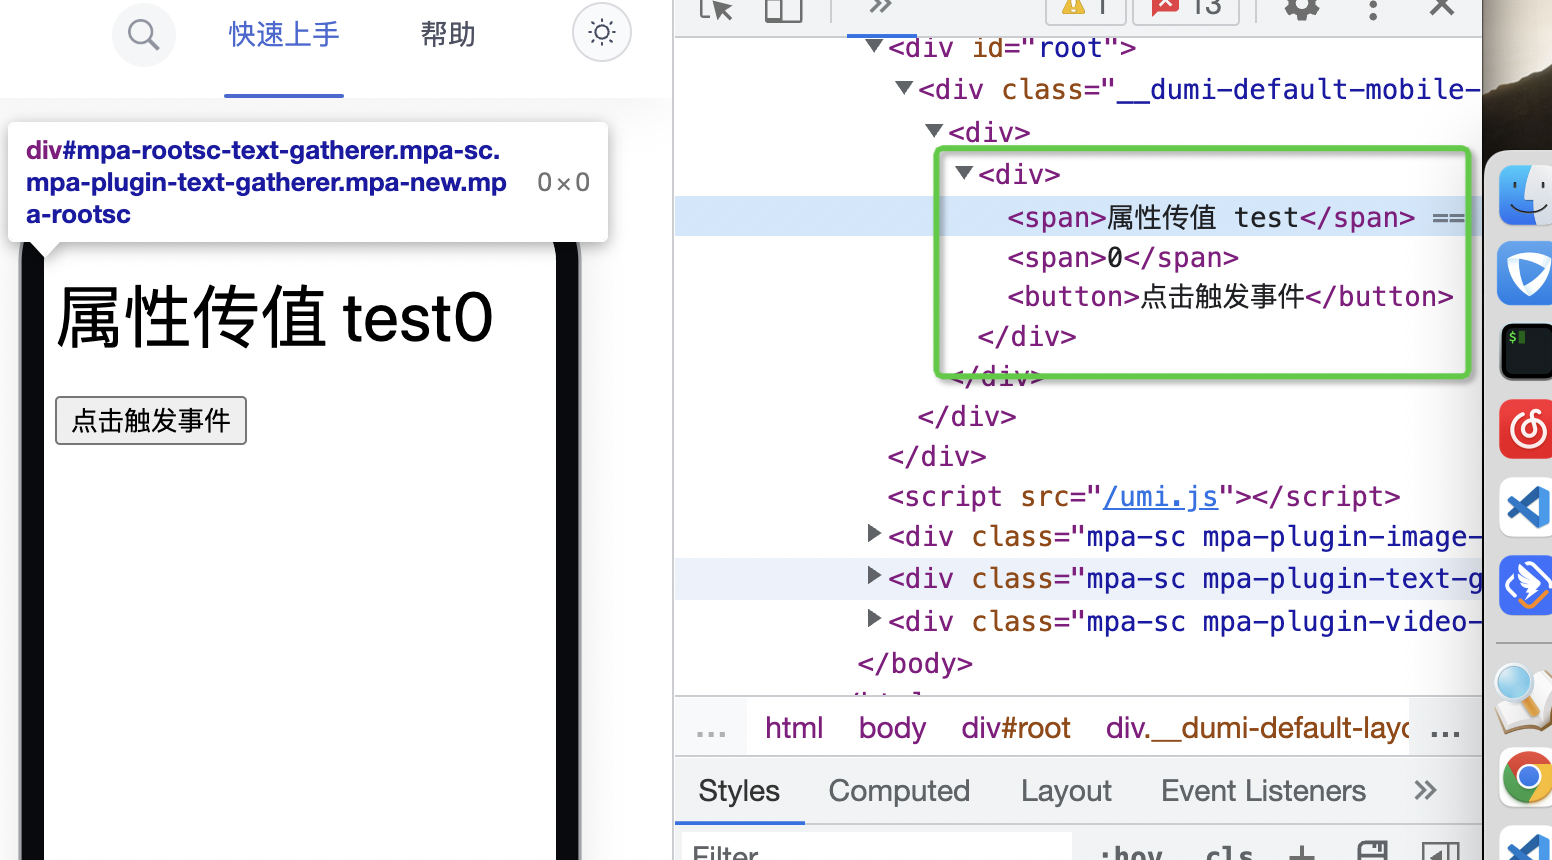The height and width of the screenshot is (860, 1552).
Task: Open the DevTools settings gear
Action: pos(1302,8)
